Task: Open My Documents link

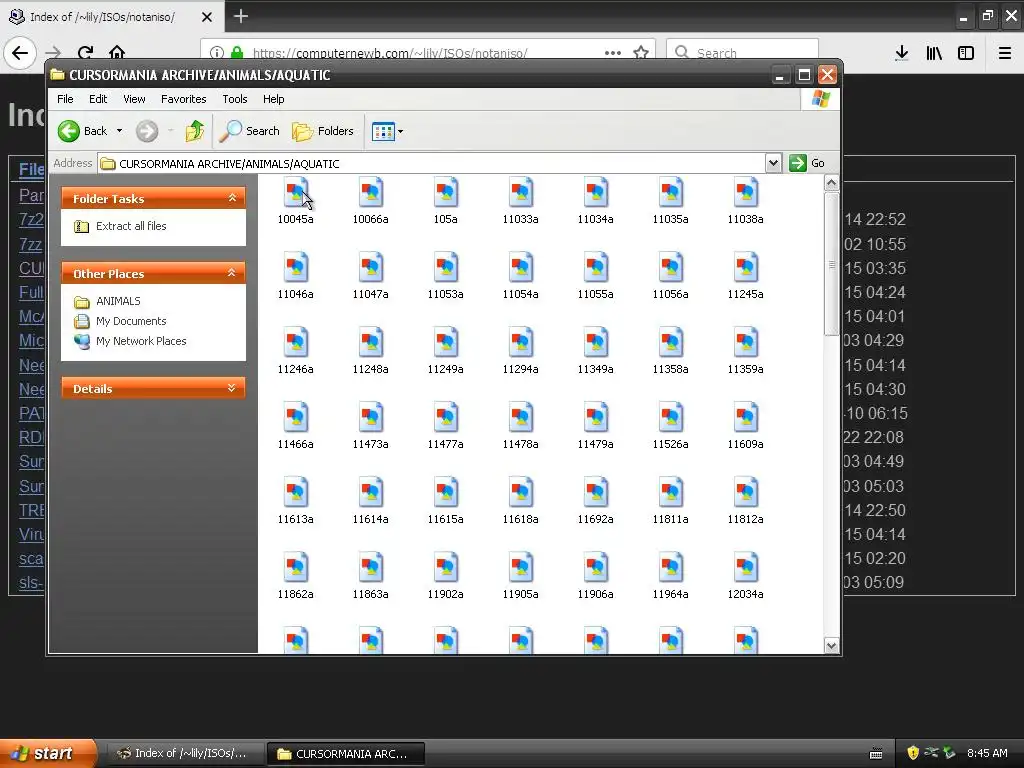Action: click(x=131, y=321)
